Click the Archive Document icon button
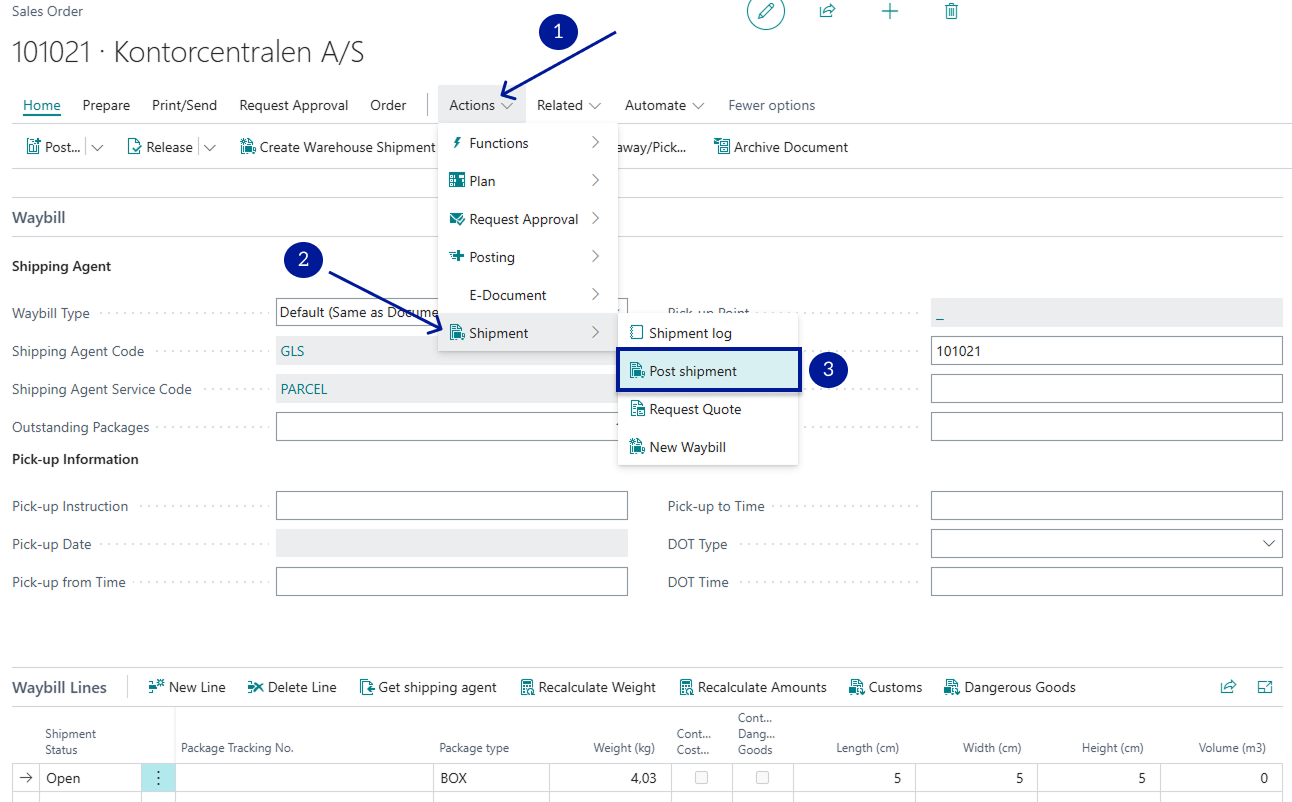This screenshot has height=802, width=1292. tap(780, 147)
